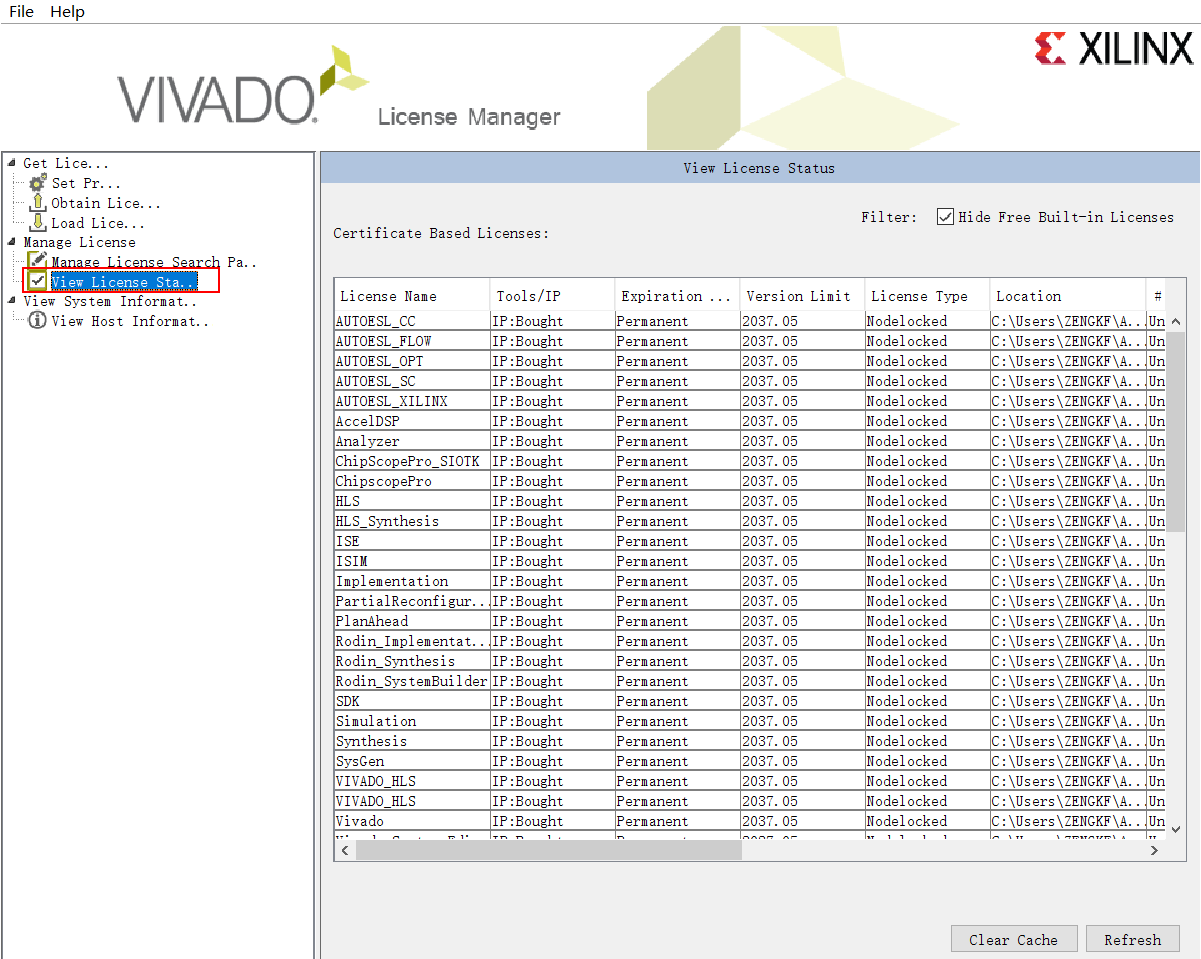Screen dimensions: 1201x959
Task: Sort by Location column header
Action: pos(1068,296)
